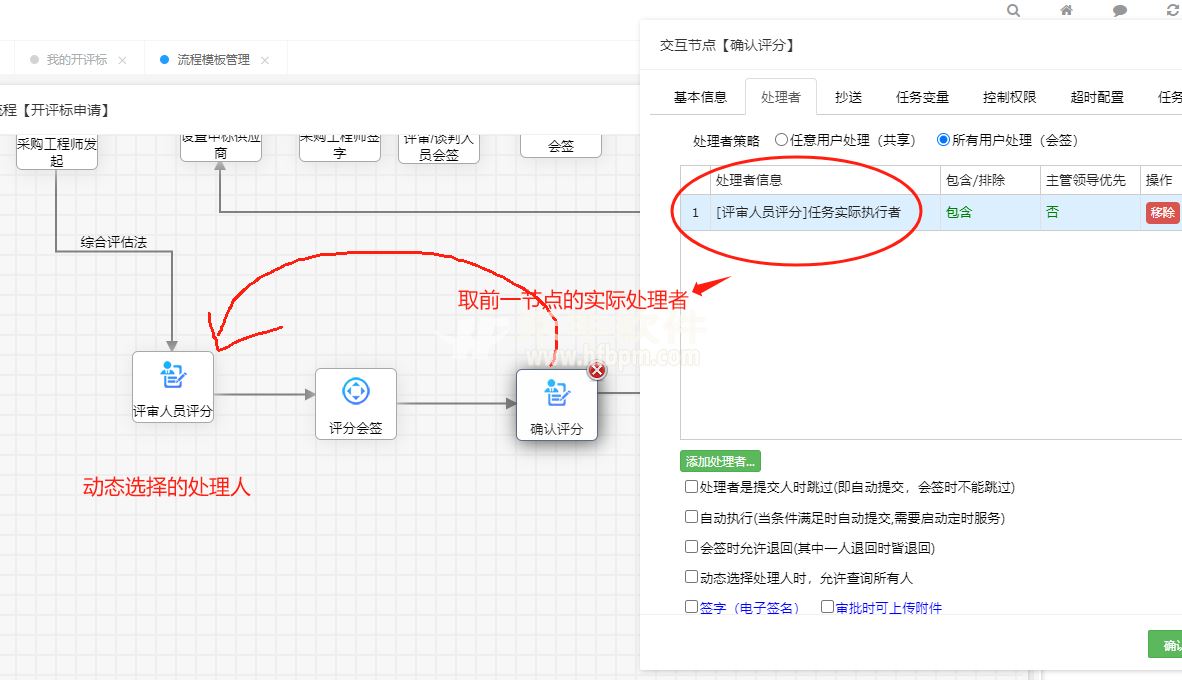The height and width of the screenshot is (680, 1182).
Task: Select the 评审人员评分 node icon
Action: [173, 377]
